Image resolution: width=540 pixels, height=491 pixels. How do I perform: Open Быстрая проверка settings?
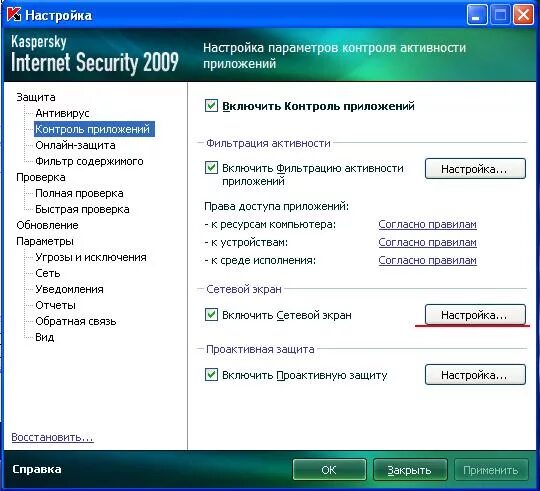(82, 209)
